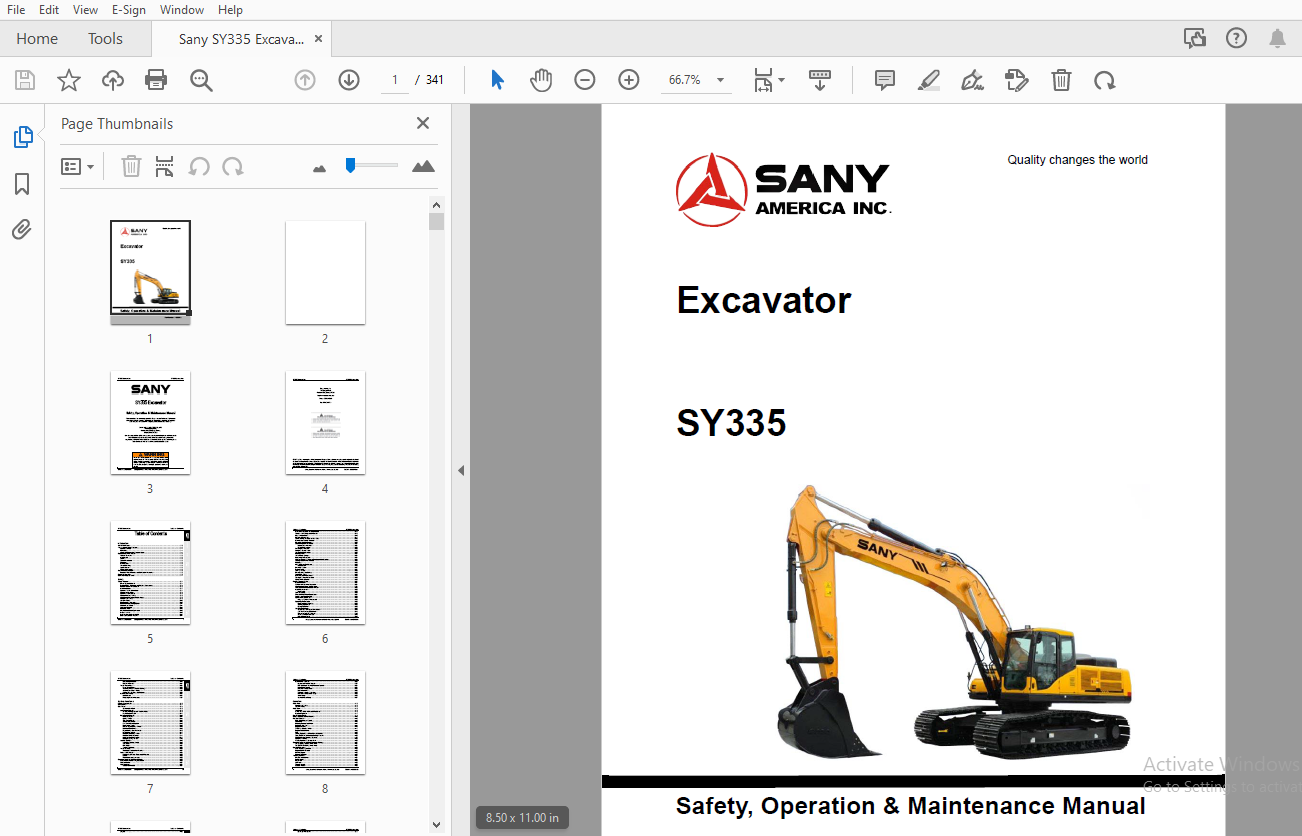Viewport: 1302px width, 836px height.
Task: Open the E-Sign menu
Action: (129, 9)
